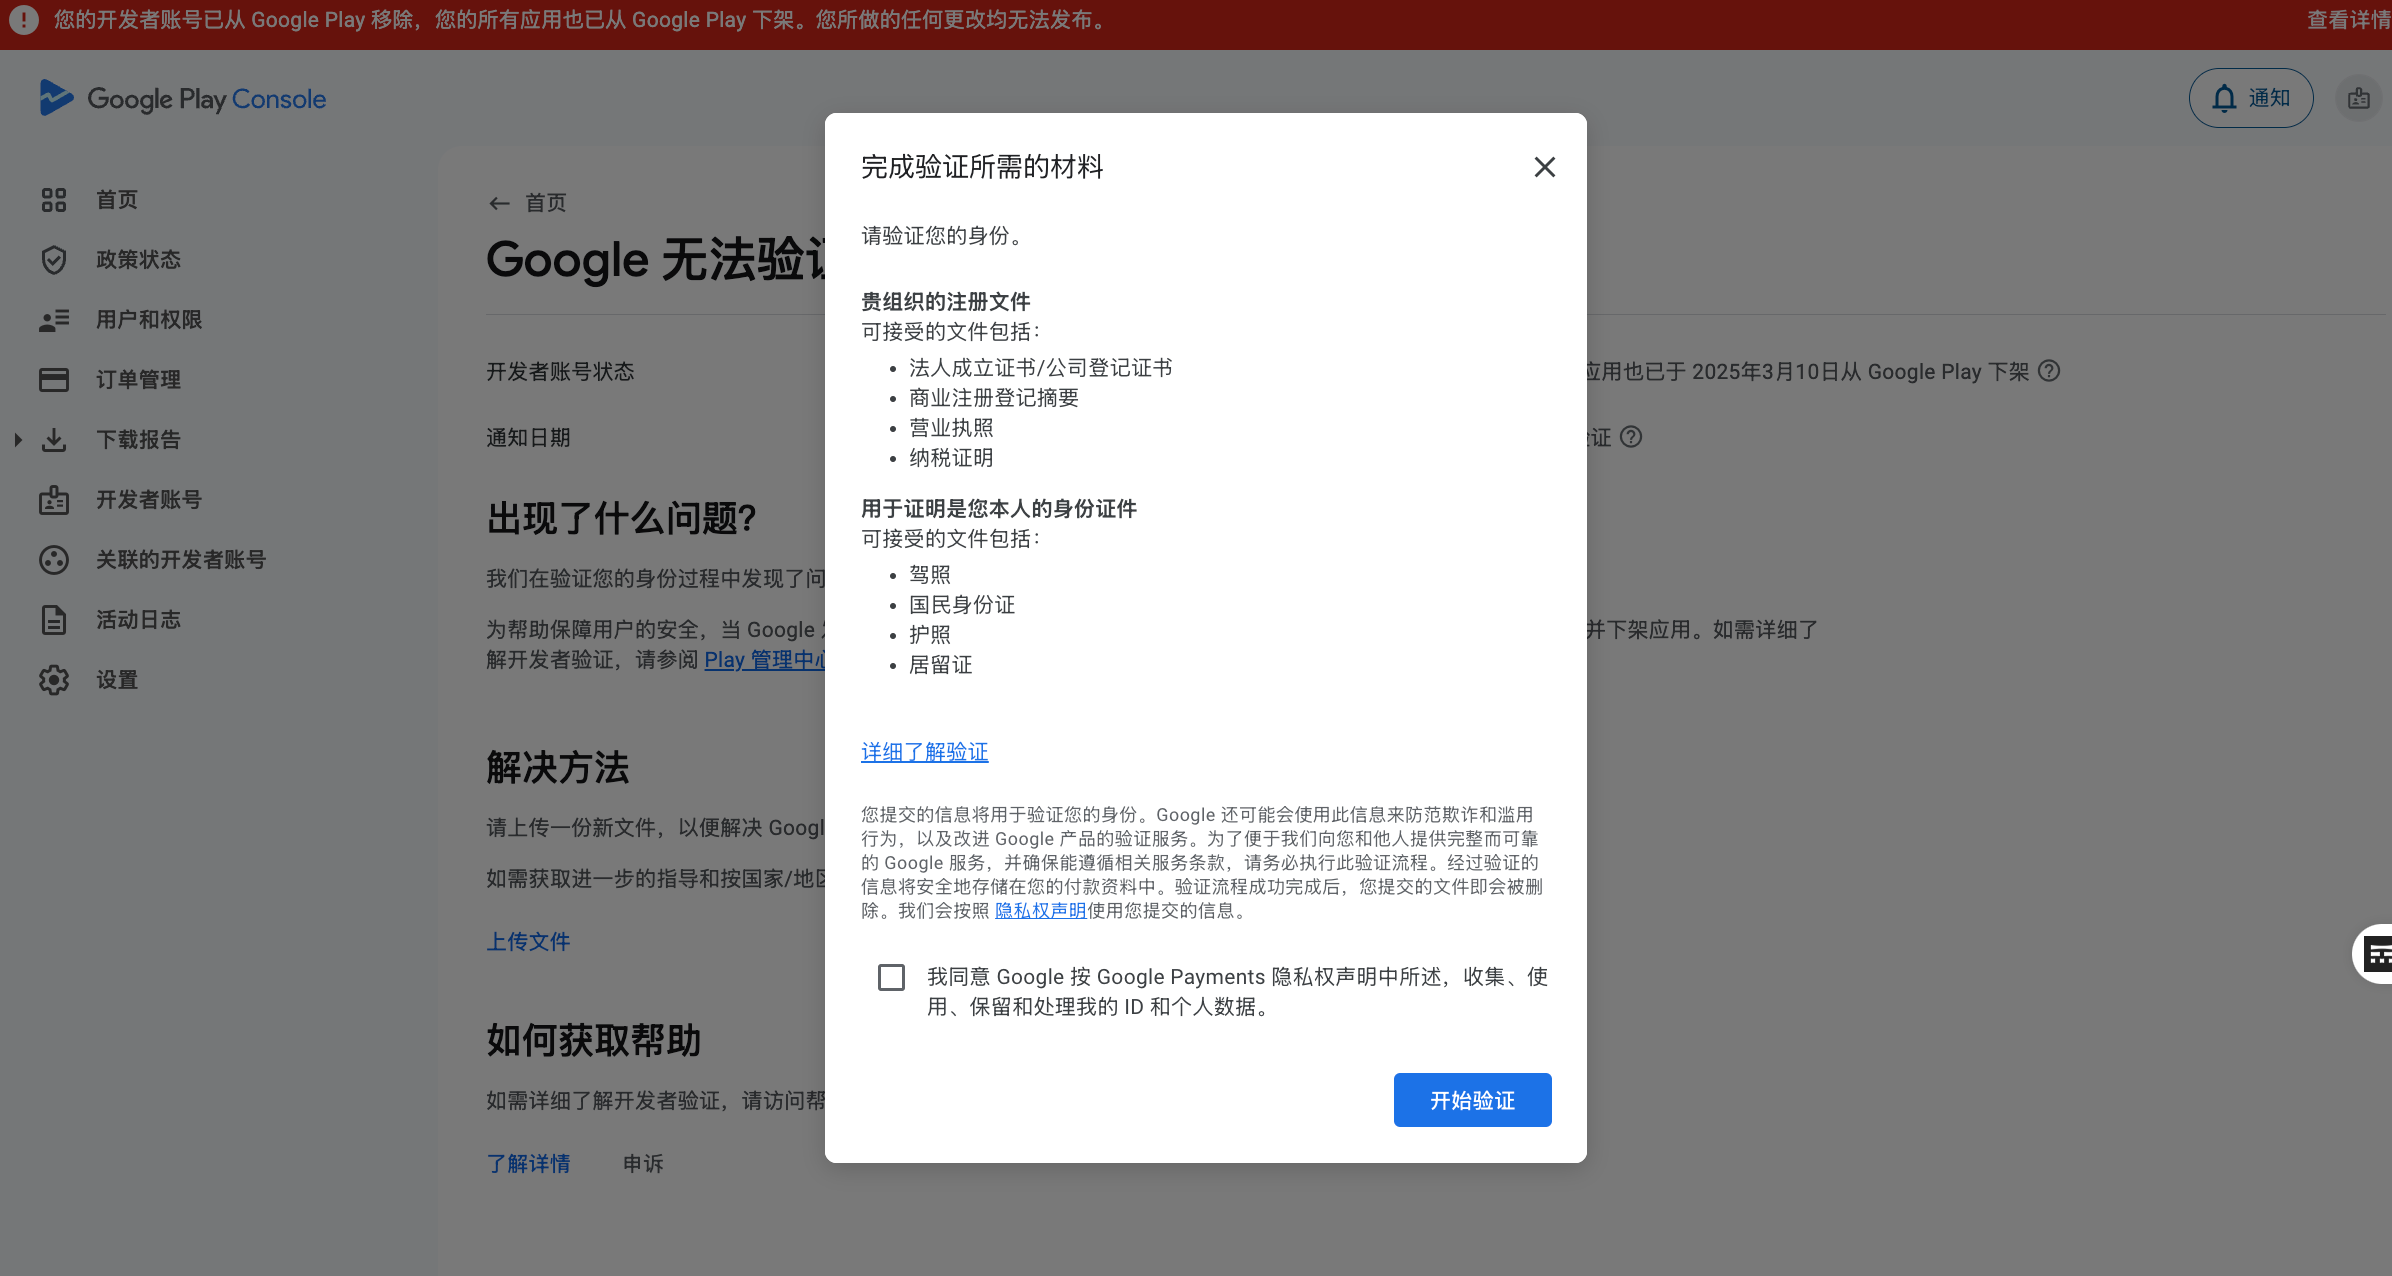Click the 下载报告 download icon

click(x=54, y=439)
